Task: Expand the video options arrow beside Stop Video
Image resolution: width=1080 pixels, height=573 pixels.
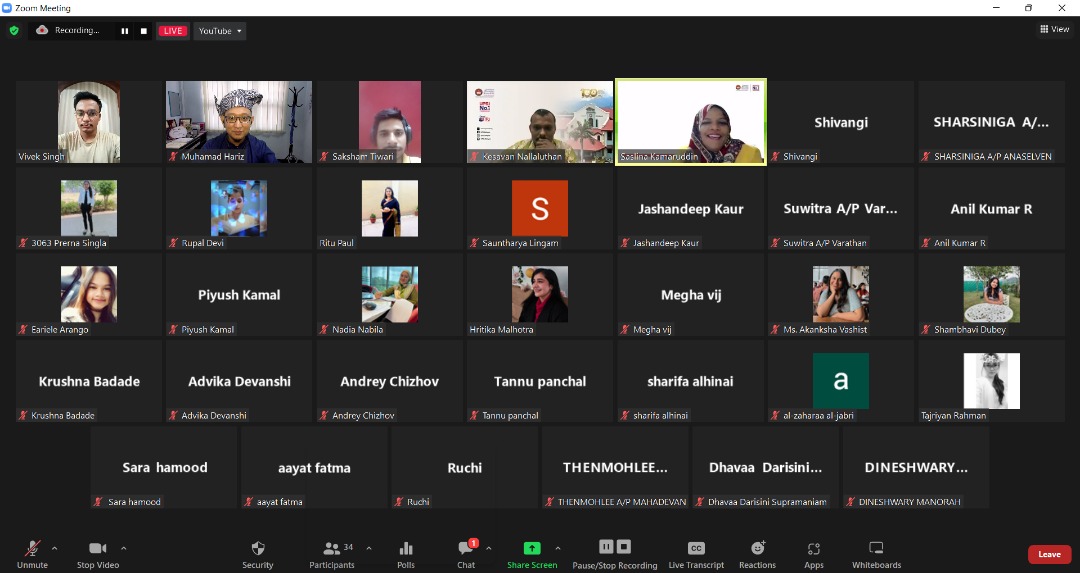Action: click(x=124, y=548)
